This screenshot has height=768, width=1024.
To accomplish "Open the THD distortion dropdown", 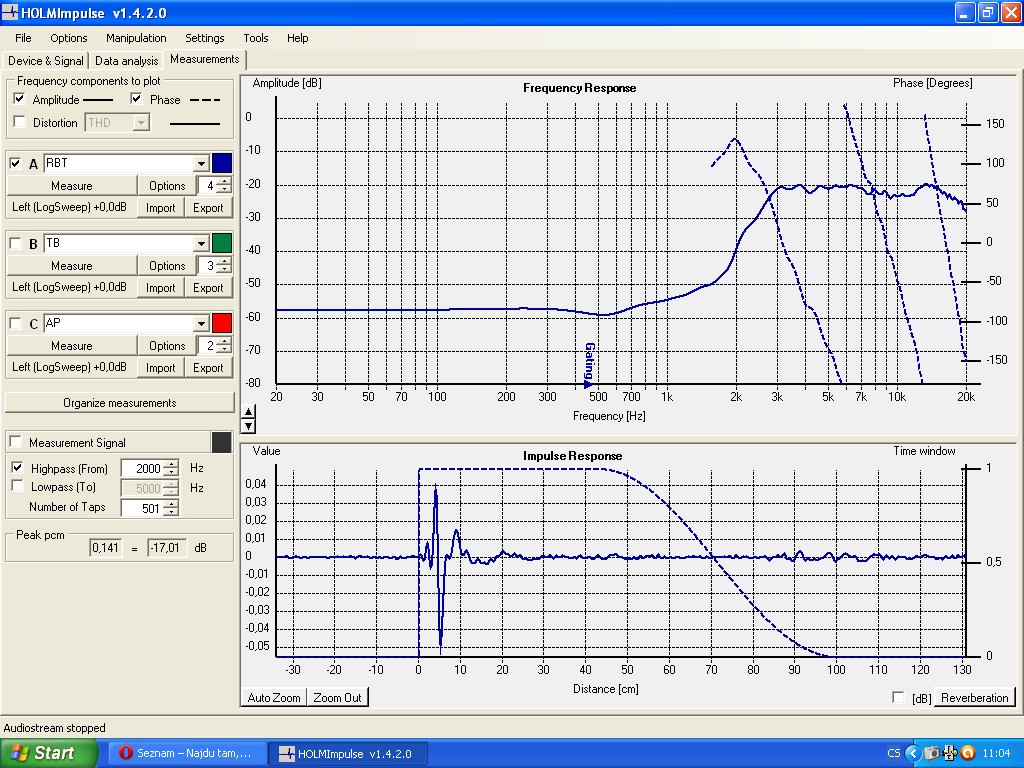I will click(141, 122).
